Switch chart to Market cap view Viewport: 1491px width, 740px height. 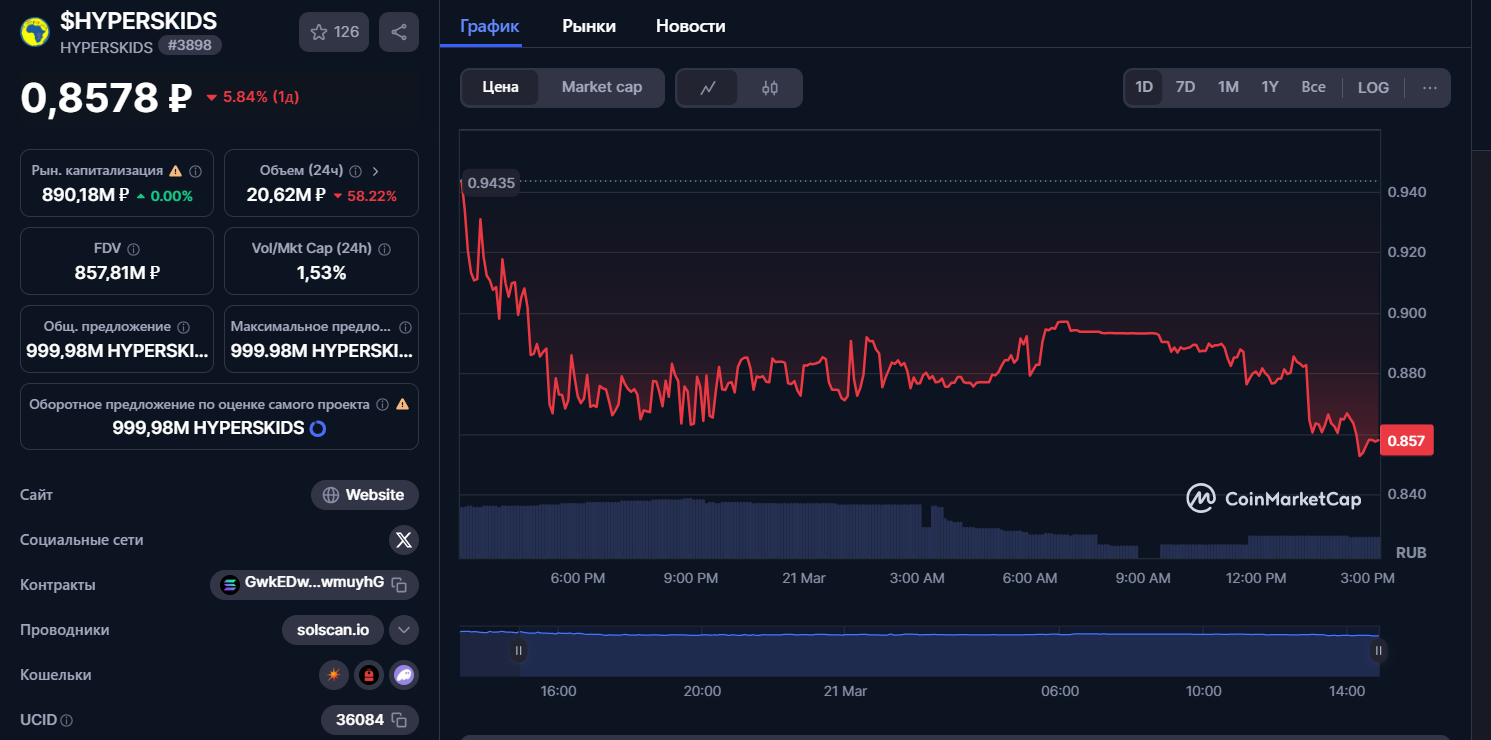coord(602,87)
